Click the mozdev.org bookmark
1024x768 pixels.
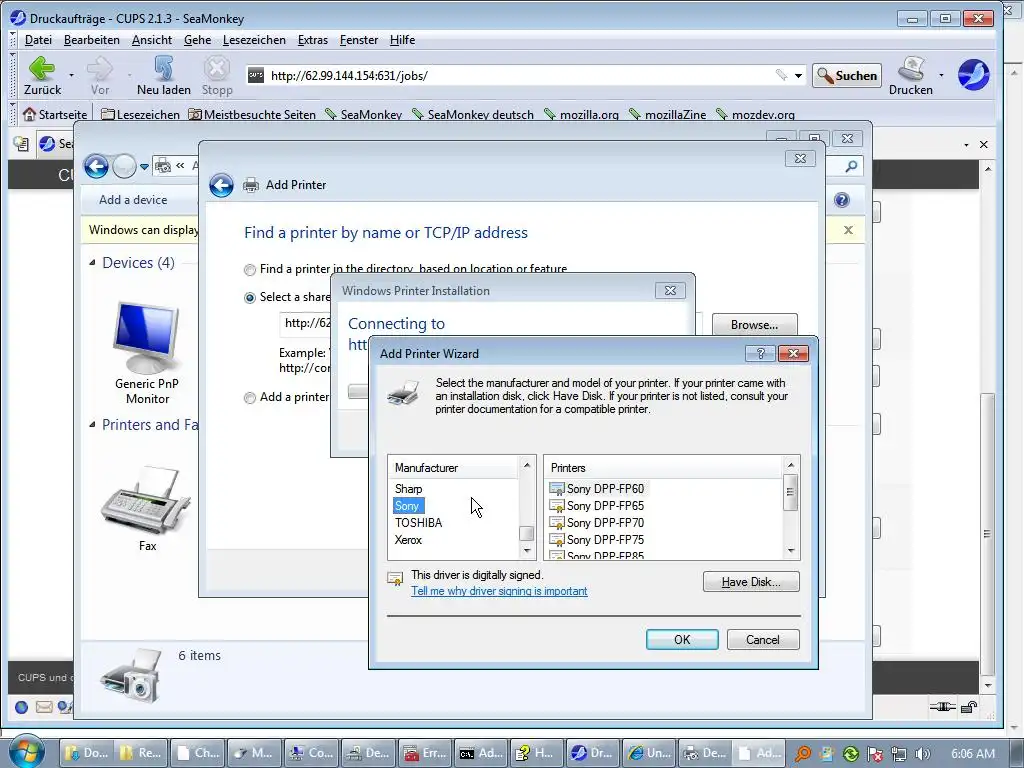pos(756,114)
